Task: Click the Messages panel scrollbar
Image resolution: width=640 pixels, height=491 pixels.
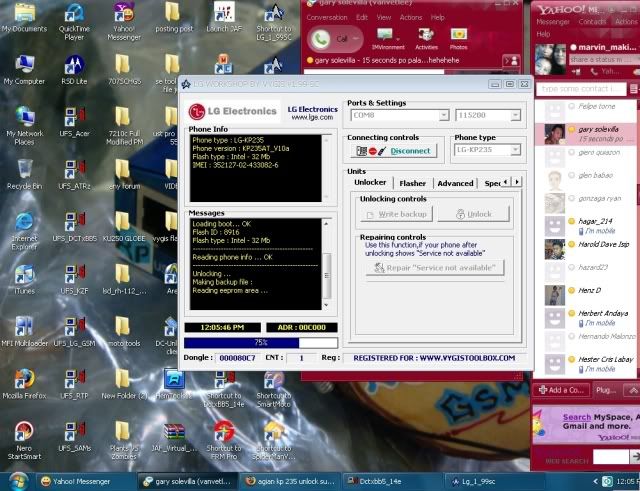Action: click(326, 264)
